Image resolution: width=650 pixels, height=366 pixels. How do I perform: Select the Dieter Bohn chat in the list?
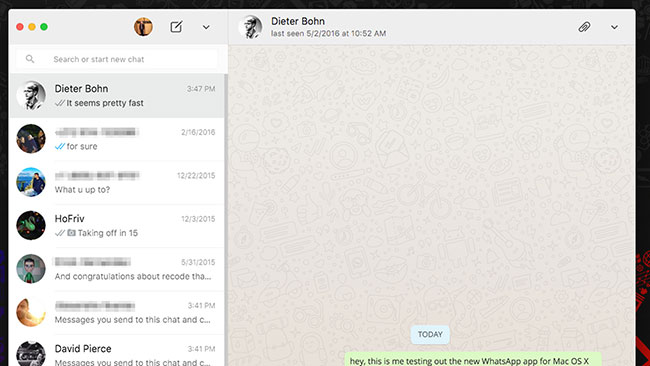click(x=116, y=96)
